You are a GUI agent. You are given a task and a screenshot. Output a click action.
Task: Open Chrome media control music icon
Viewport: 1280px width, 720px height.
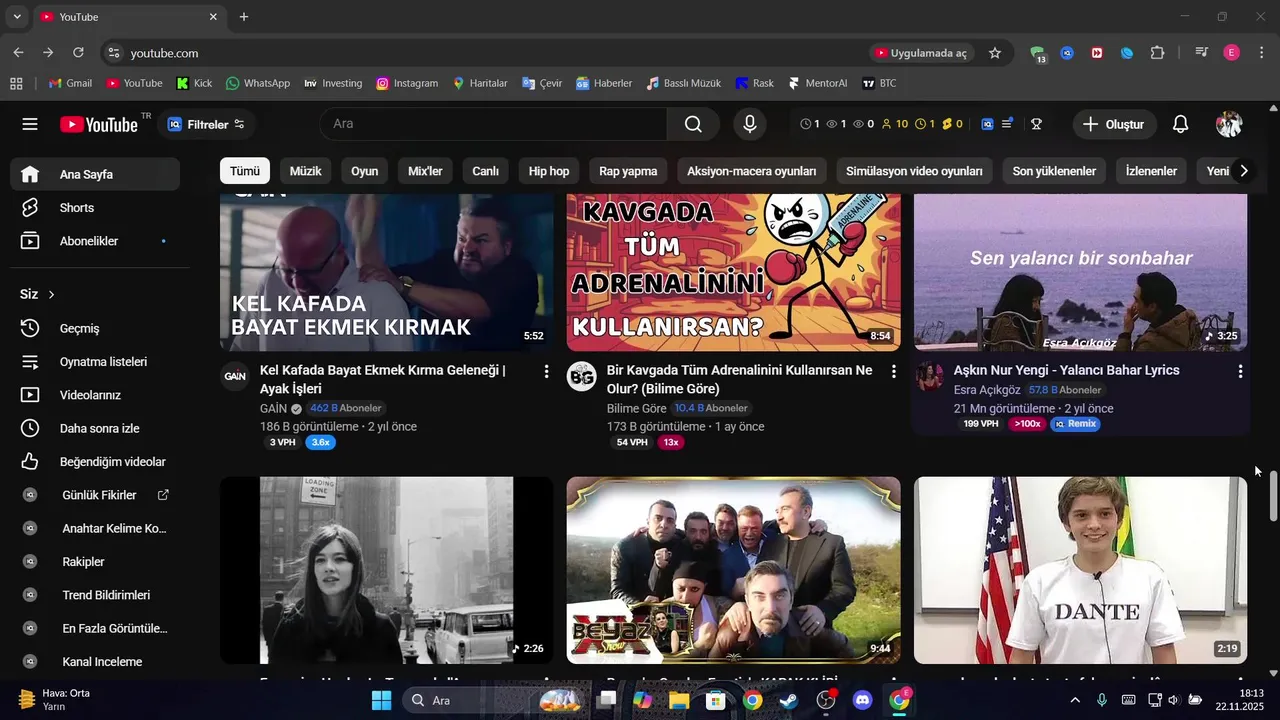pos(1201,53)
